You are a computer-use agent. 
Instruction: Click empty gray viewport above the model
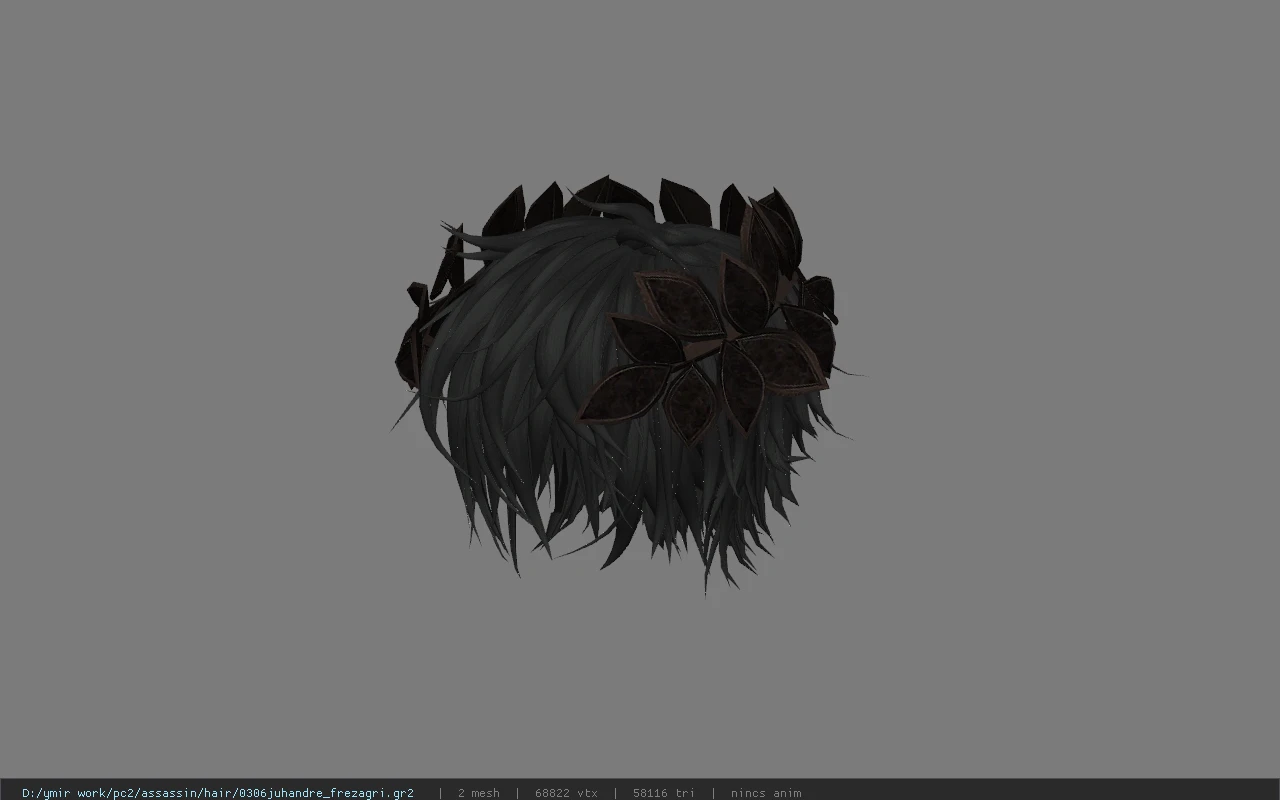640,90
